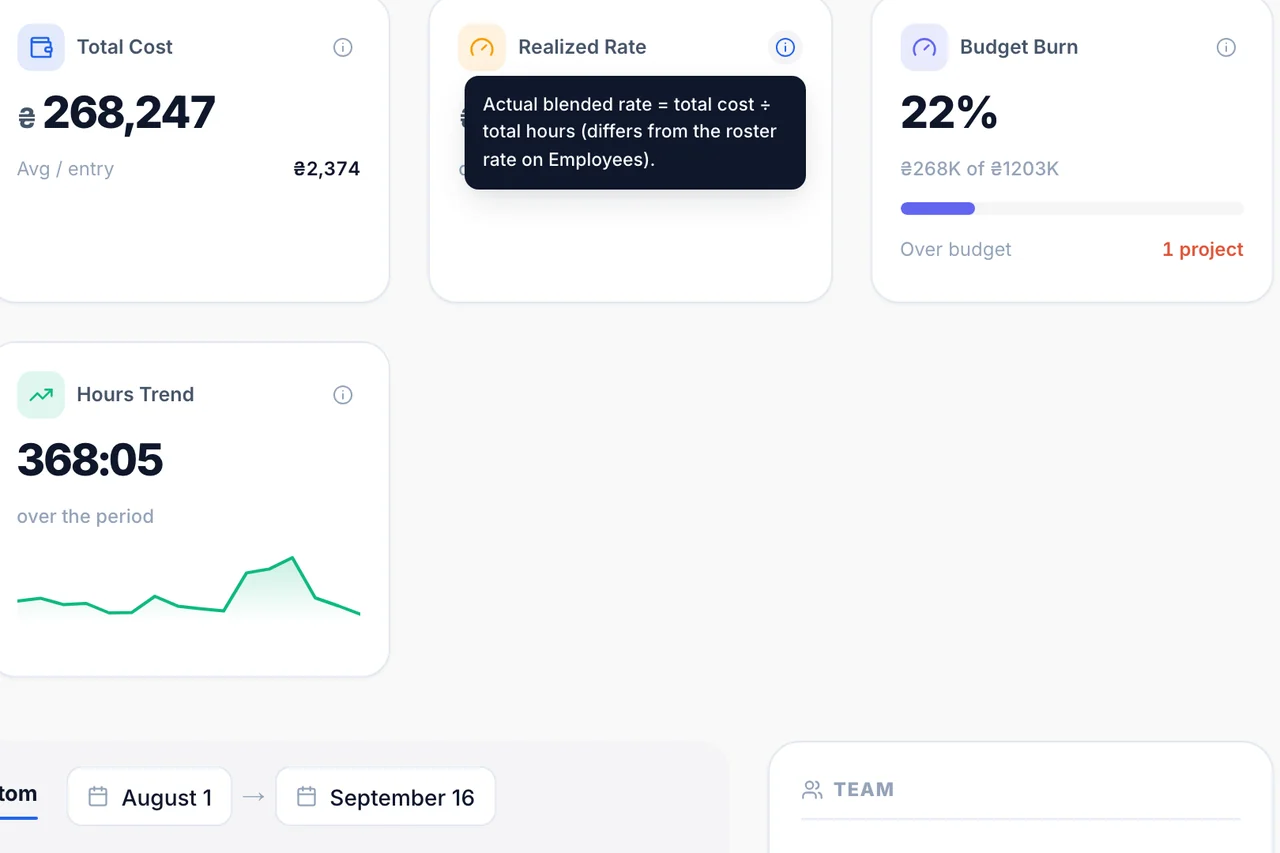Screen dimensions: 1280x853
Task: Open the September 16 end date picker
Action: (x=386, y=797)
